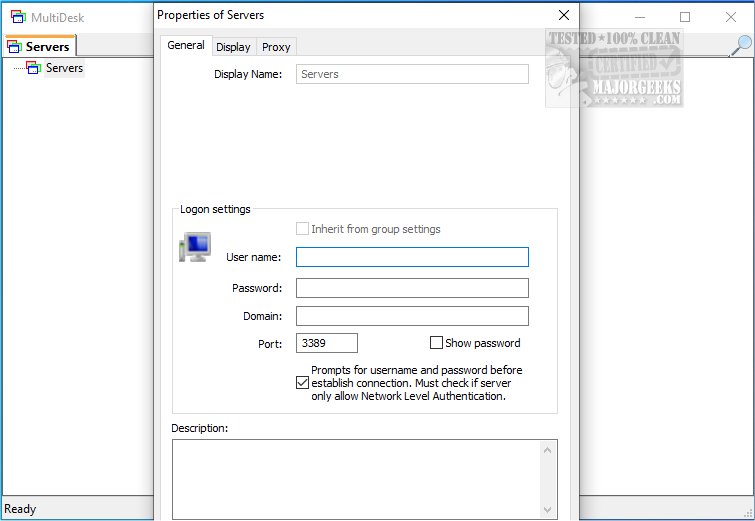Click the magnifier search icon in MultiDesk
Image resolution: width=755 pixels, height=521 pixels.
[741, 46]
